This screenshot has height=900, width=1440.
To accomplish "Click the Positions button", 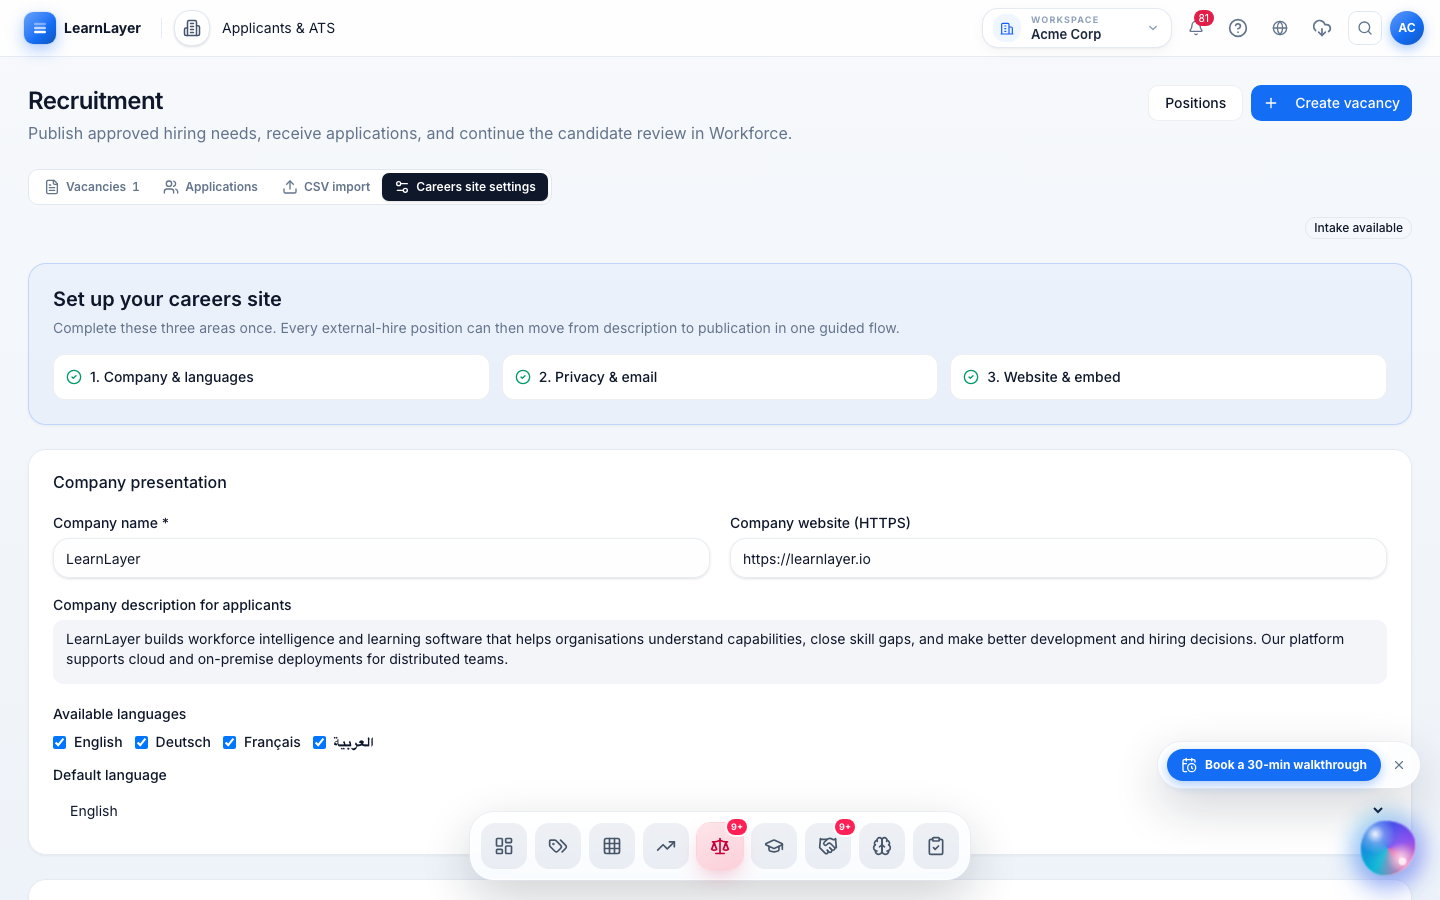I will [x=1195, y=103].
